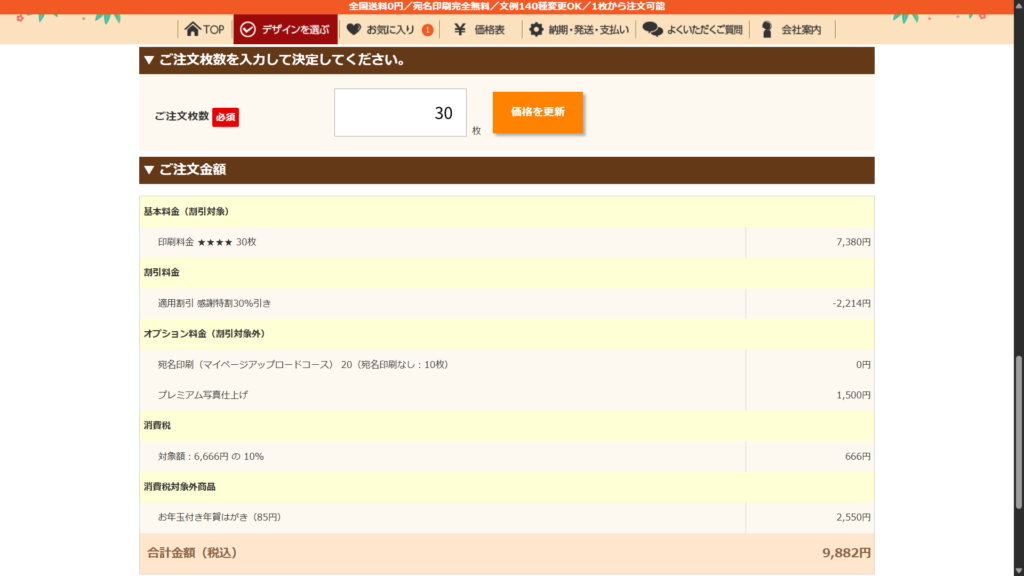Click the 合計金額 total of 9,882円
The image size is (1024, 576).
(846, 552)
